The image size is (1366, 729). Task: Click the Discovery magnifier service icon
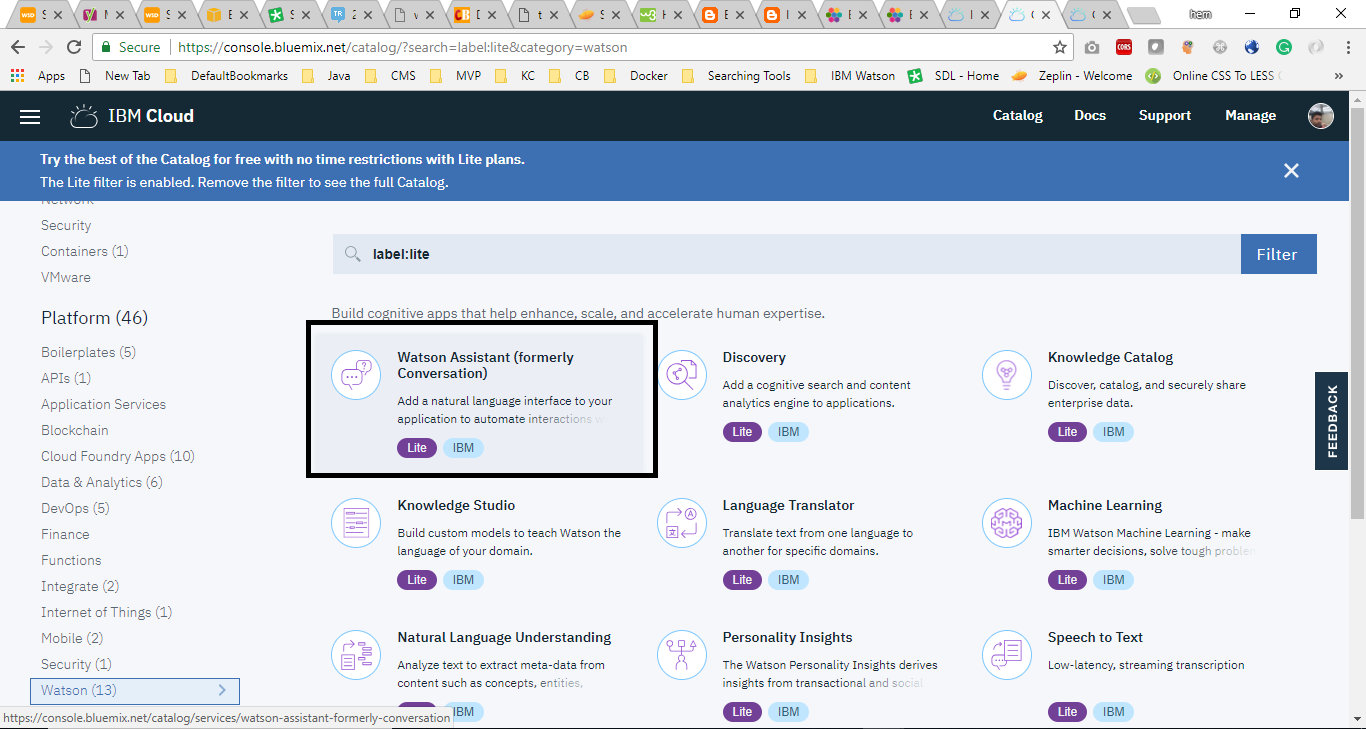point(681,375)
